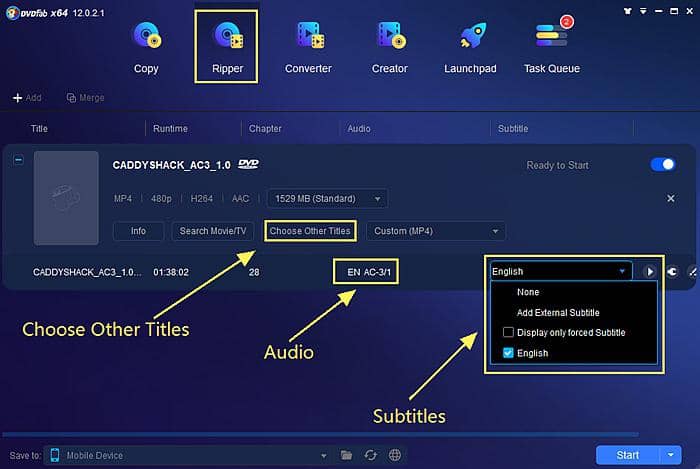Image resolution: width=700 pixels, height=469 pixels.
Task: Click the Merge button
Action: (85, 97)
